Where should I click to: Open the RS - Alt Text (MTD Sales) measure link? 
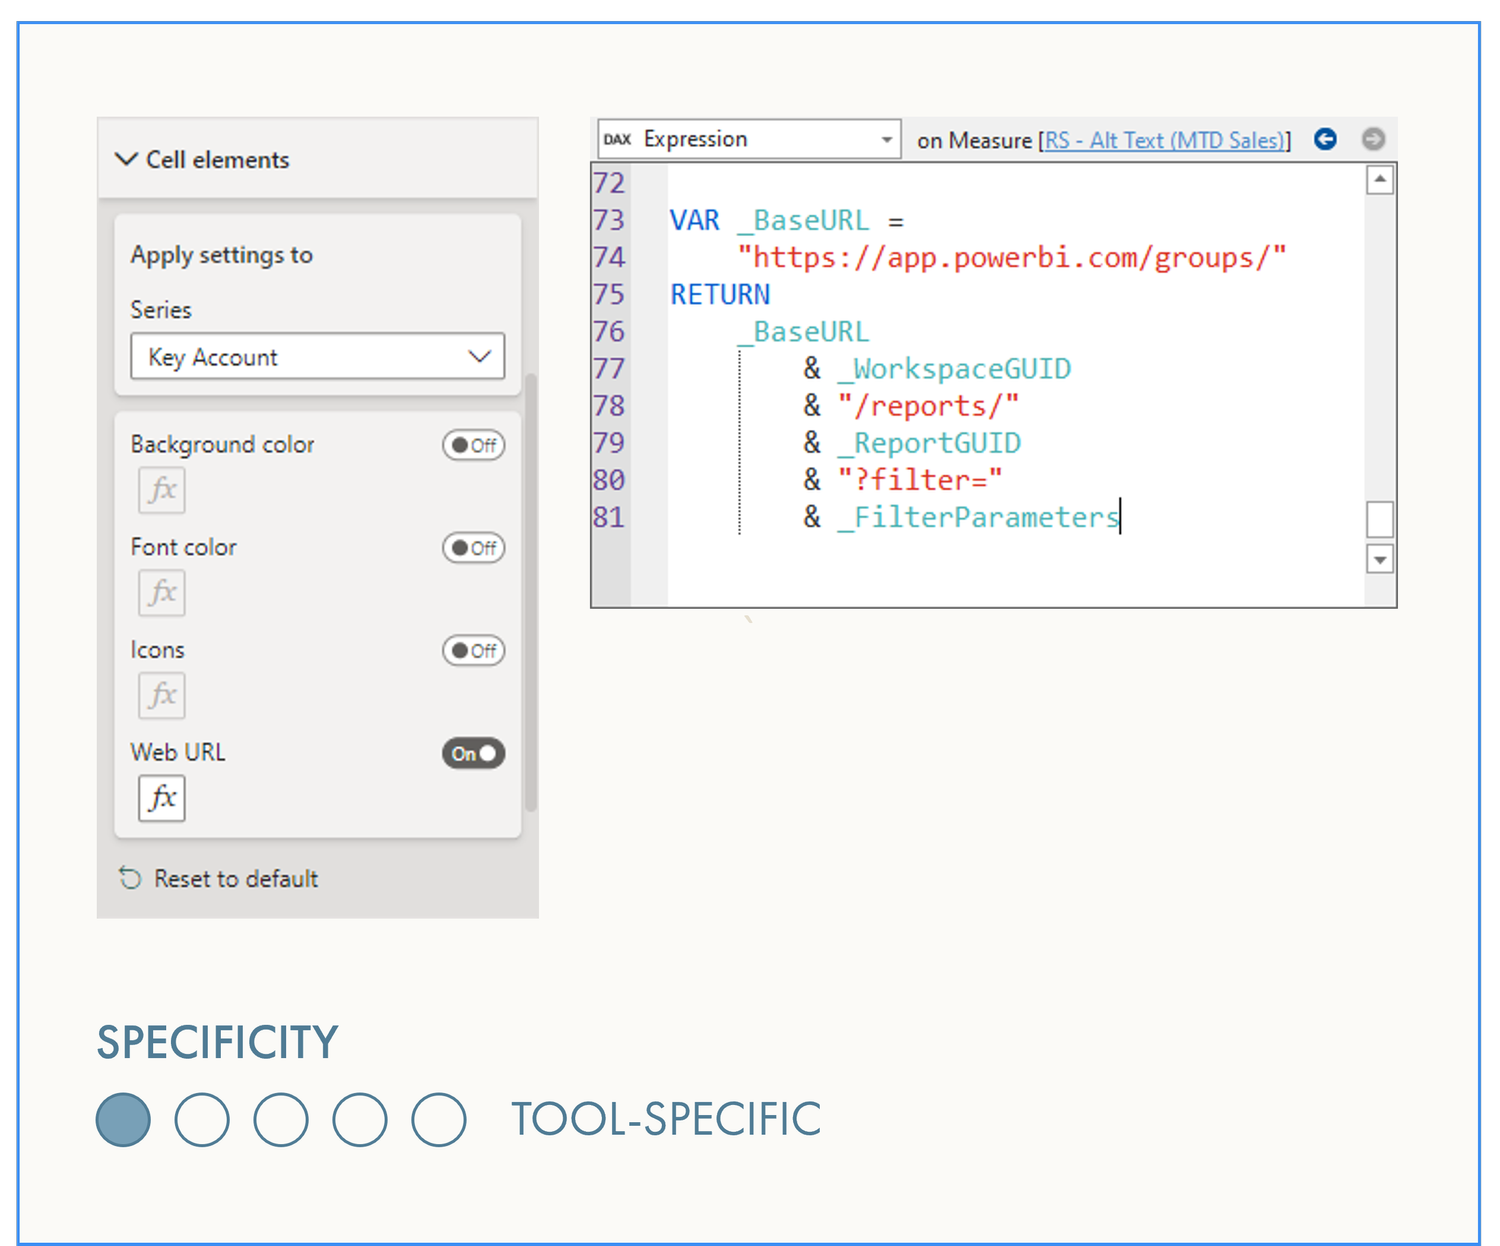[1164, 140]
